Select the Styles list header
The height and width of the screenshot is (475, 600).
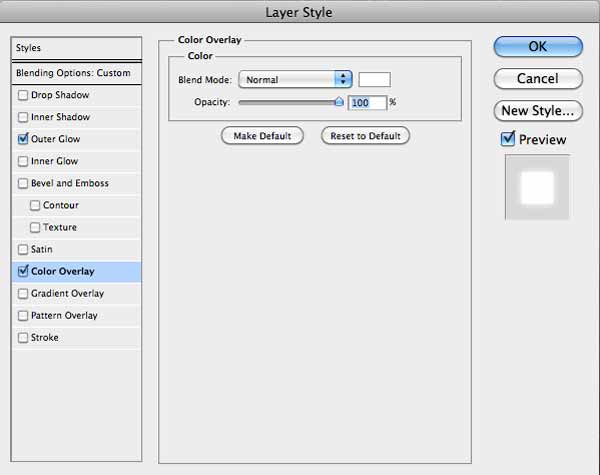click(77, 48)
